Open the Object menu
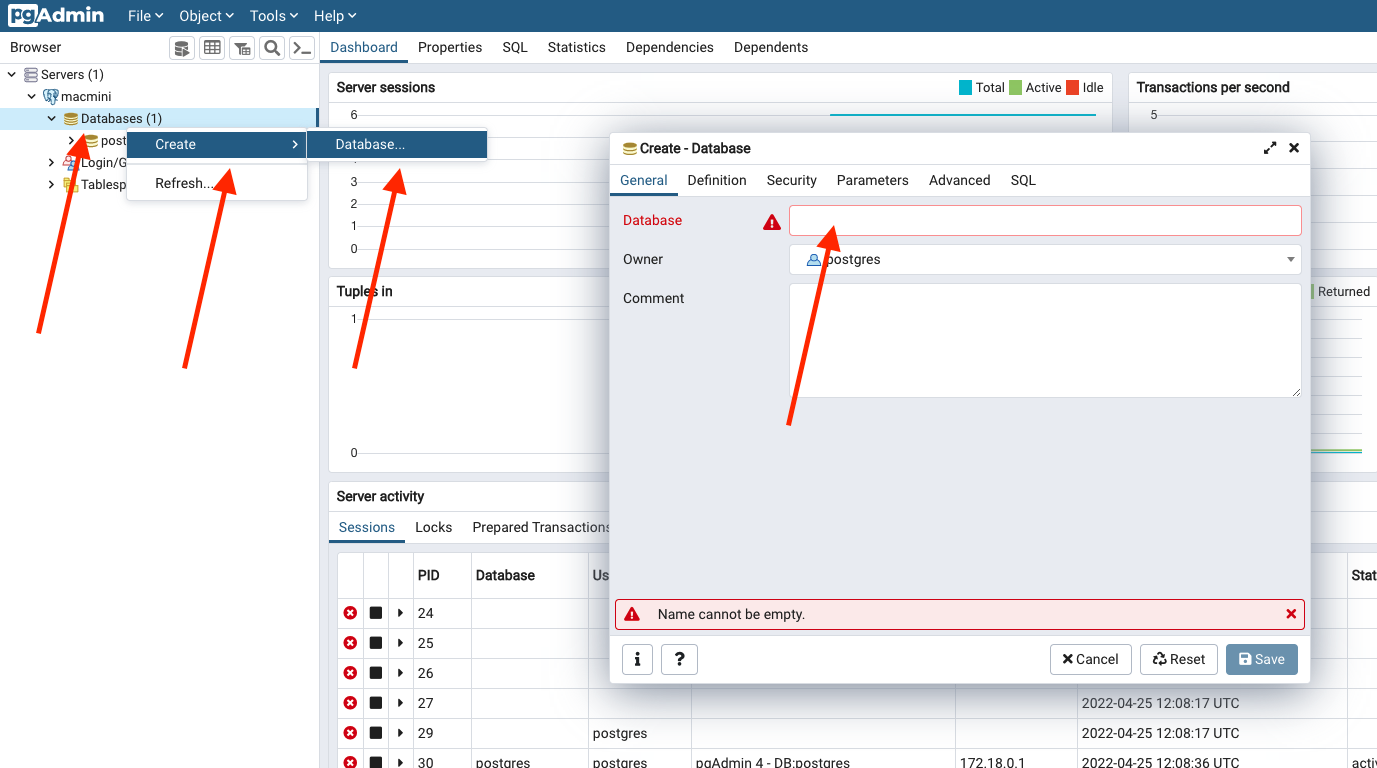 click(x=206, y=16)
